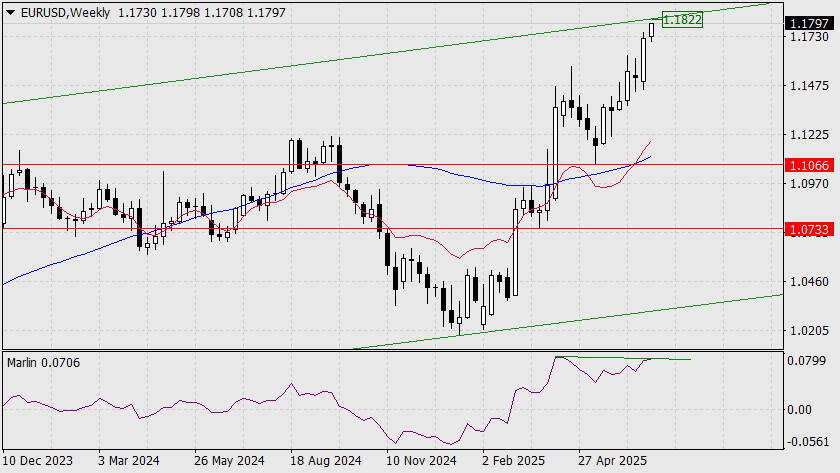840x473 pixels.
Task: Select the 10 Nov 2024 date label
Action: point(421,461)
